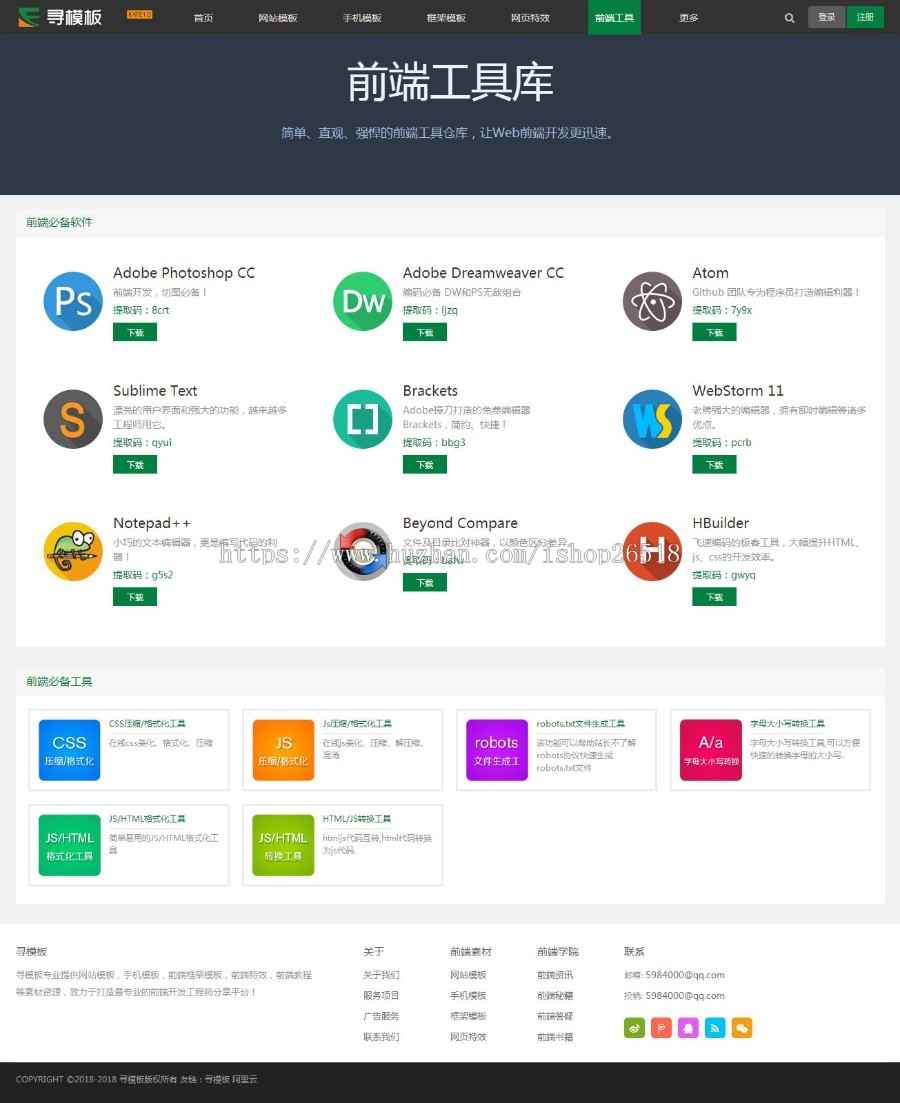Screen dimensions: 900x1103
Task: Click the Atom editor icon
Action: [x=652, y=301]
